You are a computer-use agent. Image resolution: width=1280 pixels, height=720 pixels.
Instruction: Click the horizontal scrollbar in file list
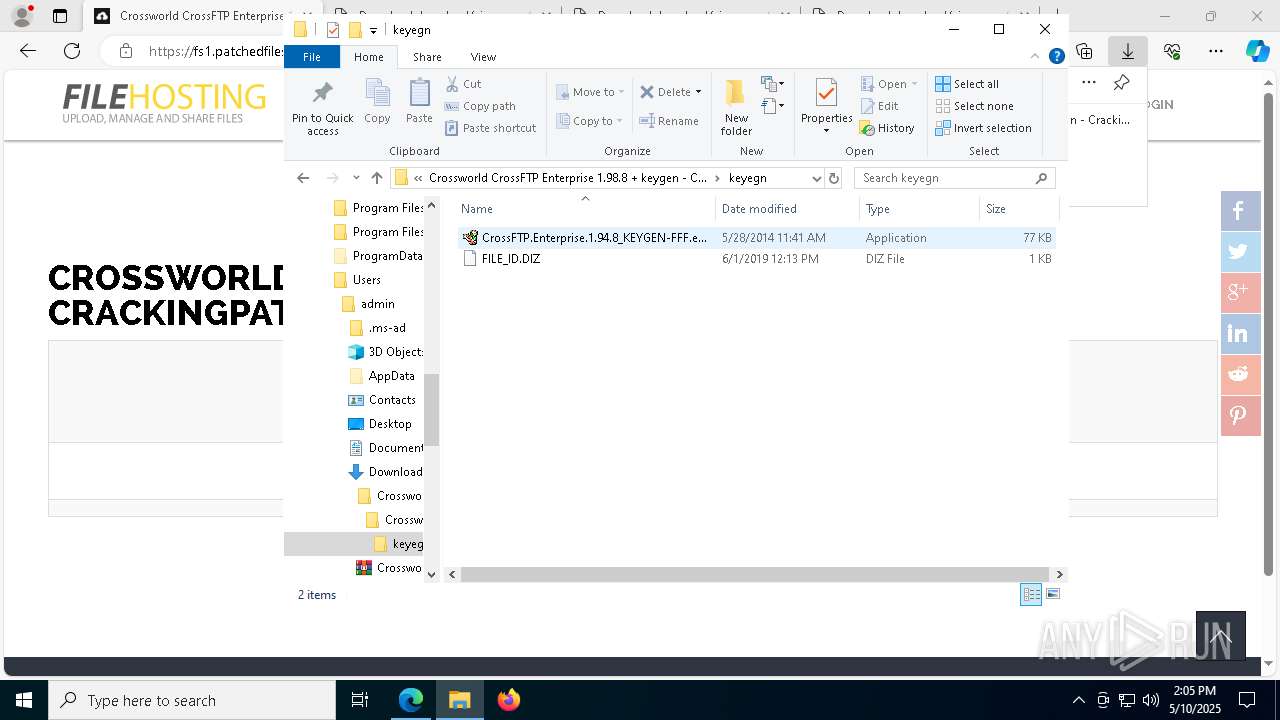755,574
